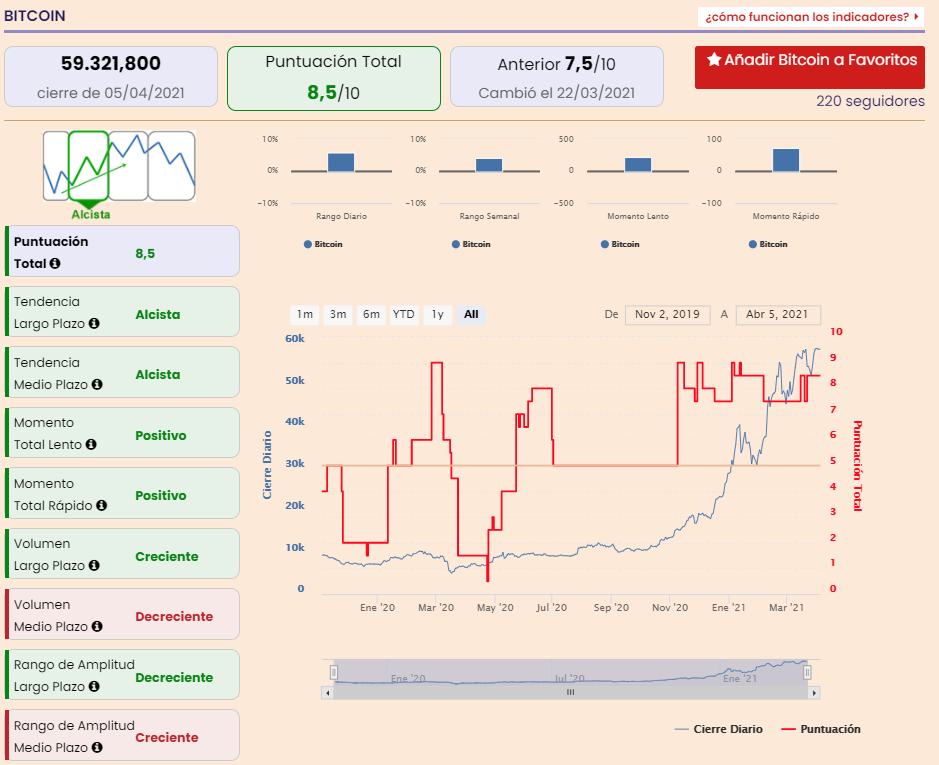
Task: Click info icon for Tendencia Largo Plazo
Action: tap(94, 323)
